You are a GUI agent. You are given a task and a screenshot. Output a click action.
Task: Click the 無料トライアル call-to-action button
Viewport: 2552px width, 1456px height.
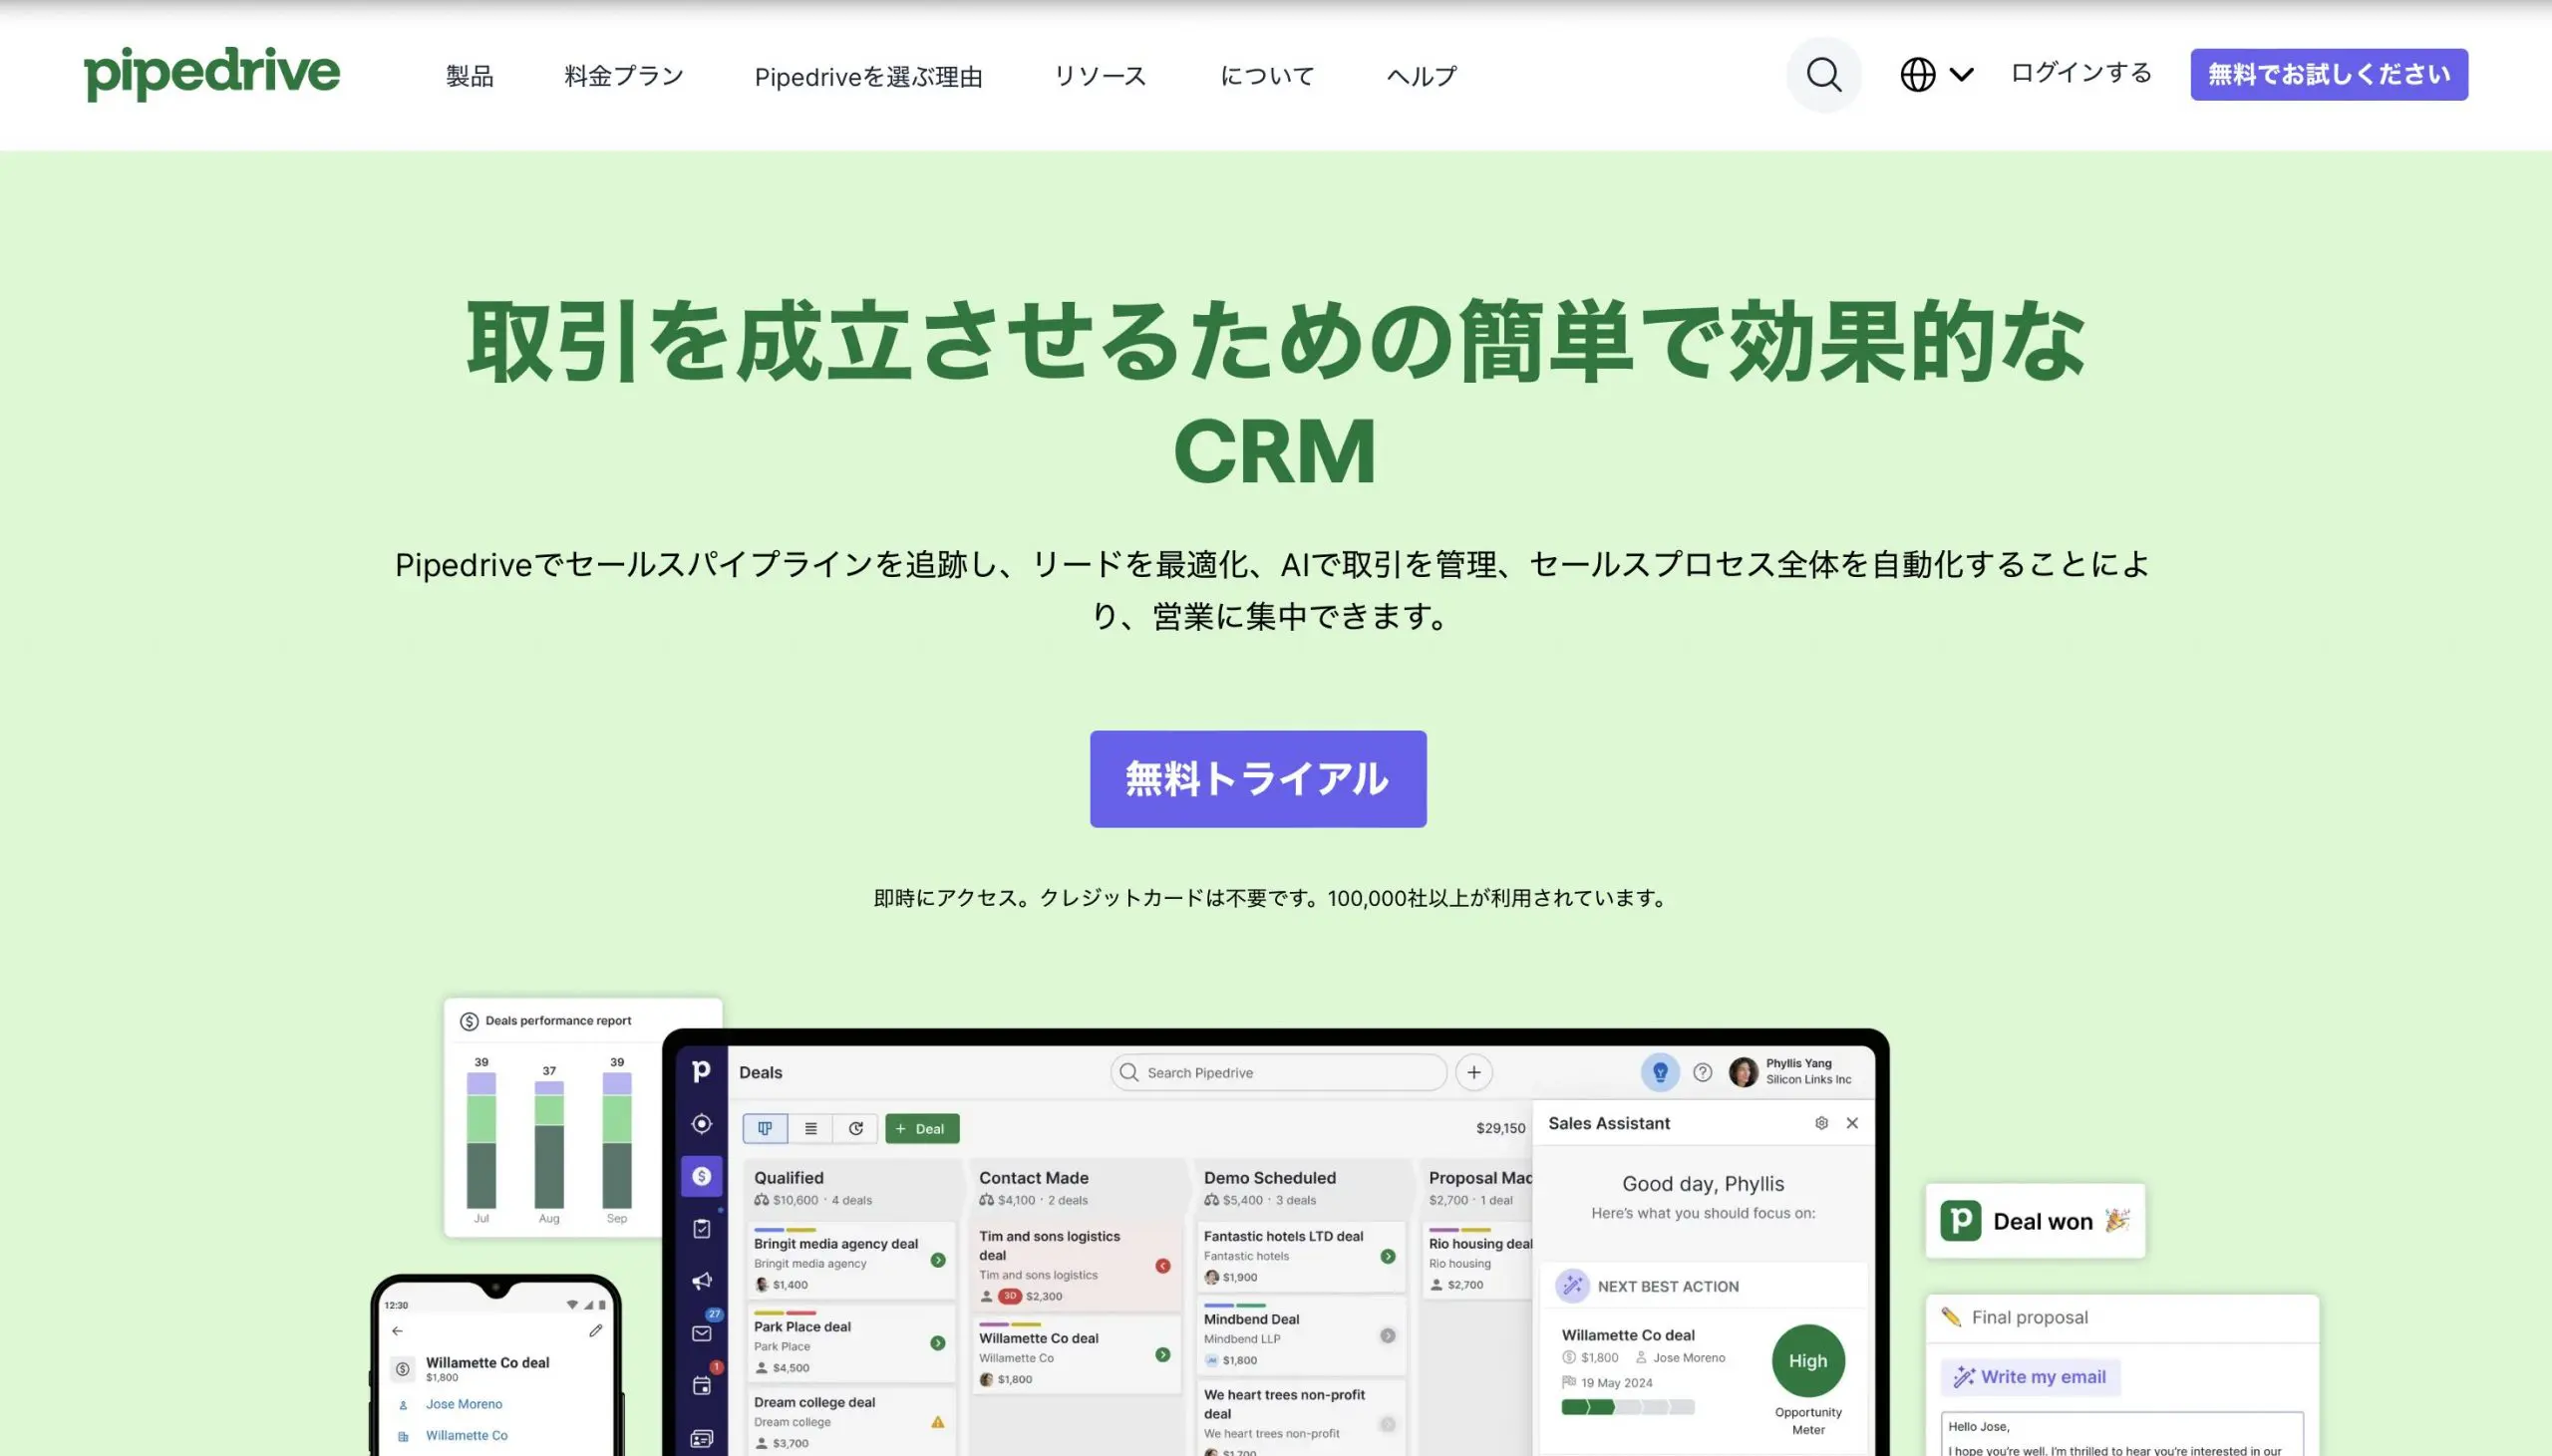point(1257,778)
